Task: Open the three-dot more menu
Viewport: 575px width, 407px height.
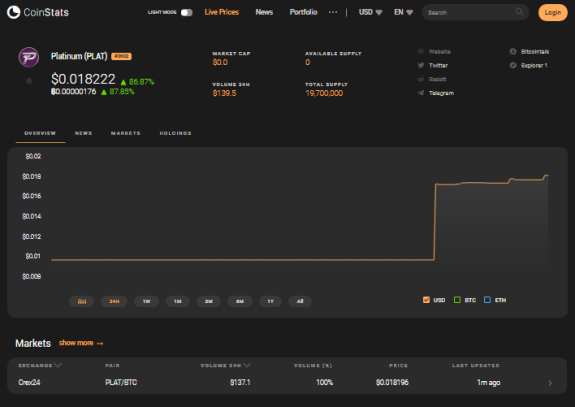Action: click(333, 12)
